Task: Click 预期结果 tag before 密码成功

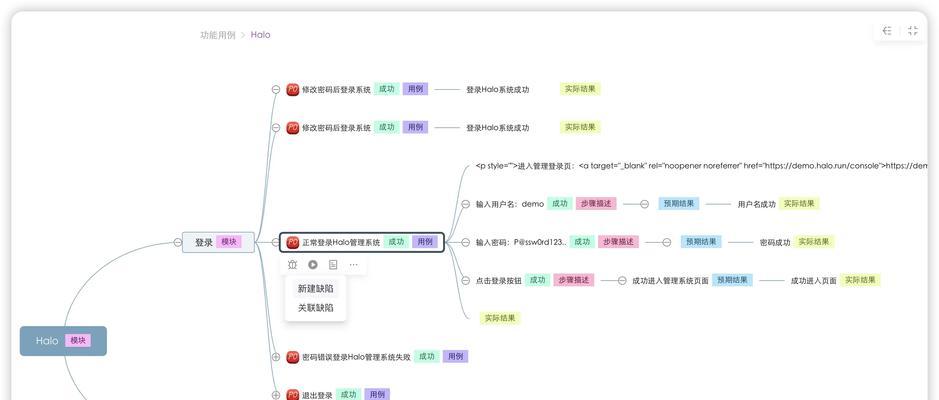Action: [x=701, y=242]
